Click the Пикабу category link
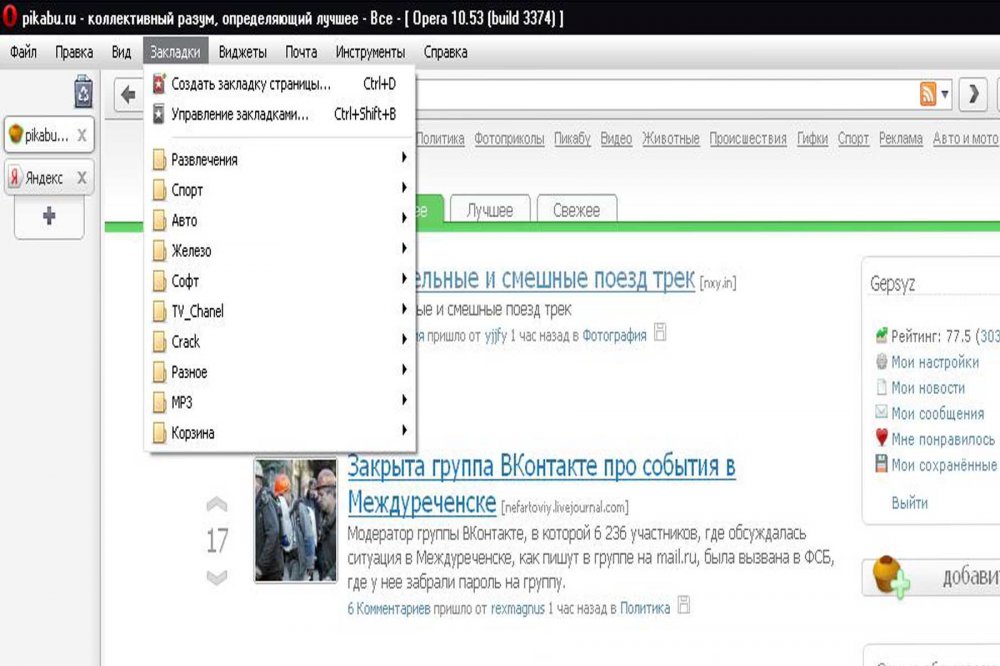The image size is (1000, 666). [572, 138]
